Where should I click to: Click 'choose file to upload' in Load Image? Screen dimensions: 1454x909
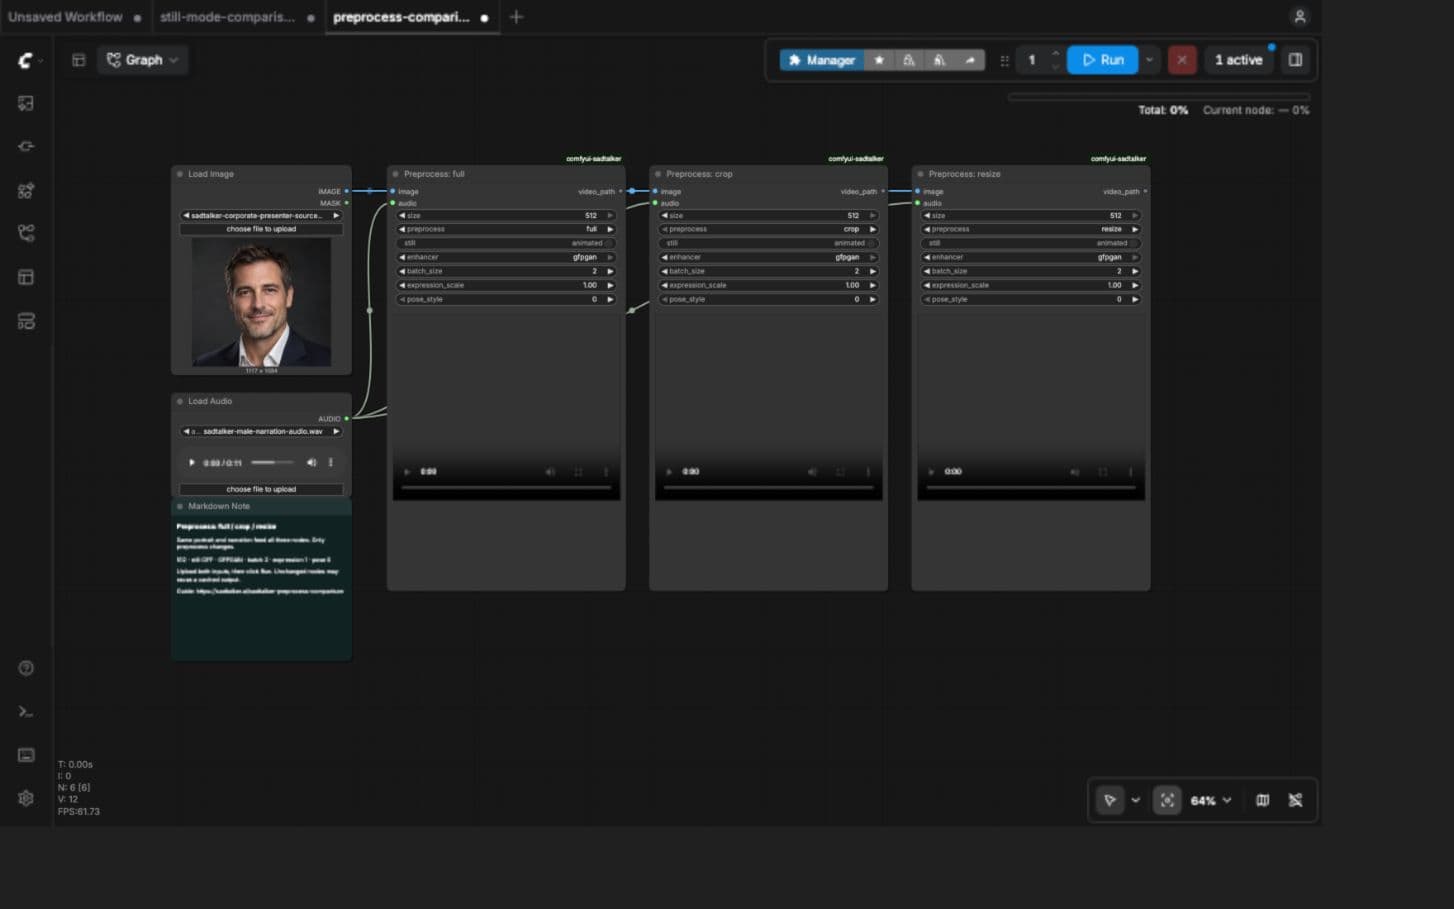[x=261, y=229]
